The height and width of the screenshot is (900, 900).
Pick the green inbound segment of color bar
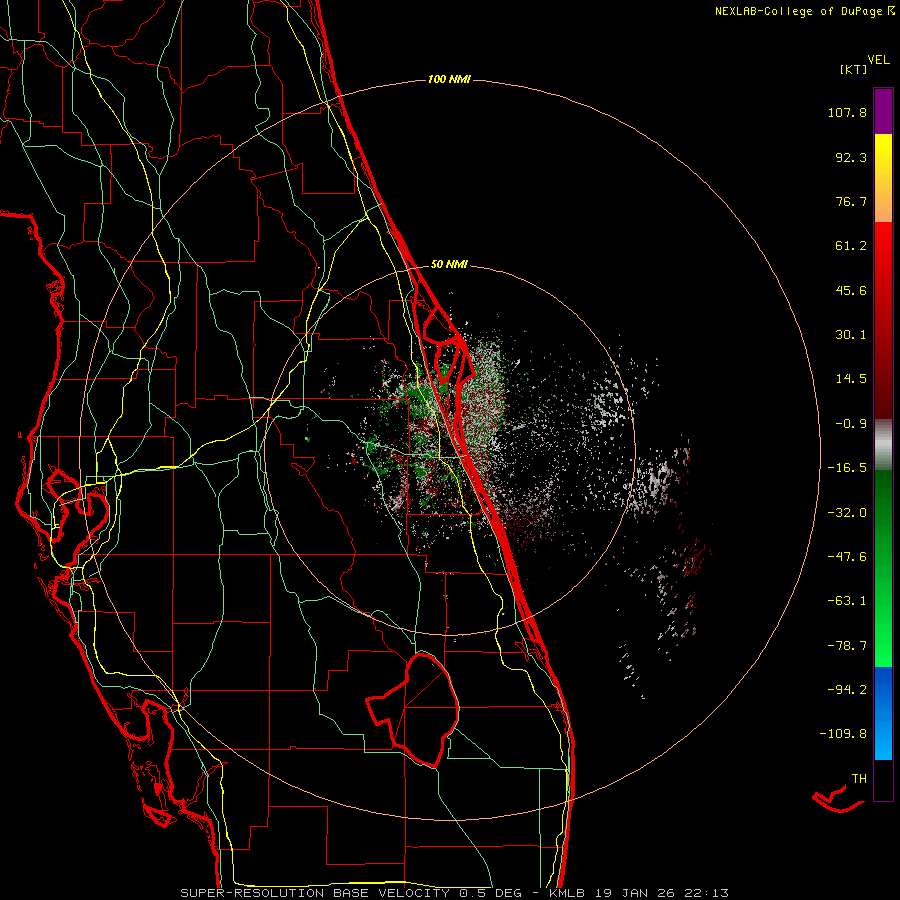click(883, 568)
